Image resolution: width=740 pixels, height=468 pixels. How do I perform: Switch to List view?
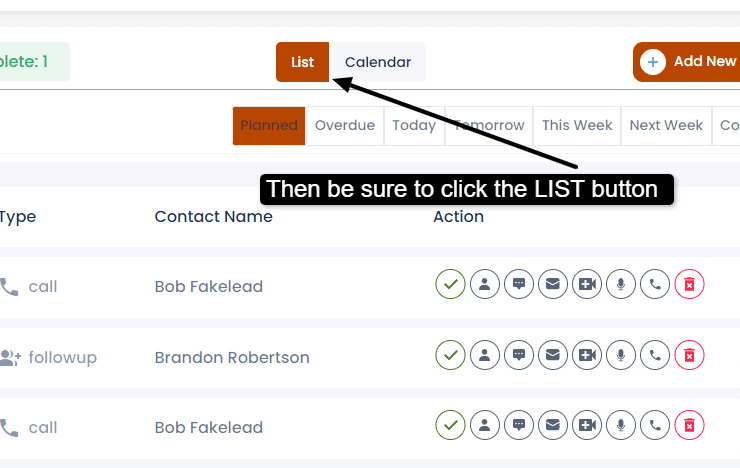pos(302,62)
